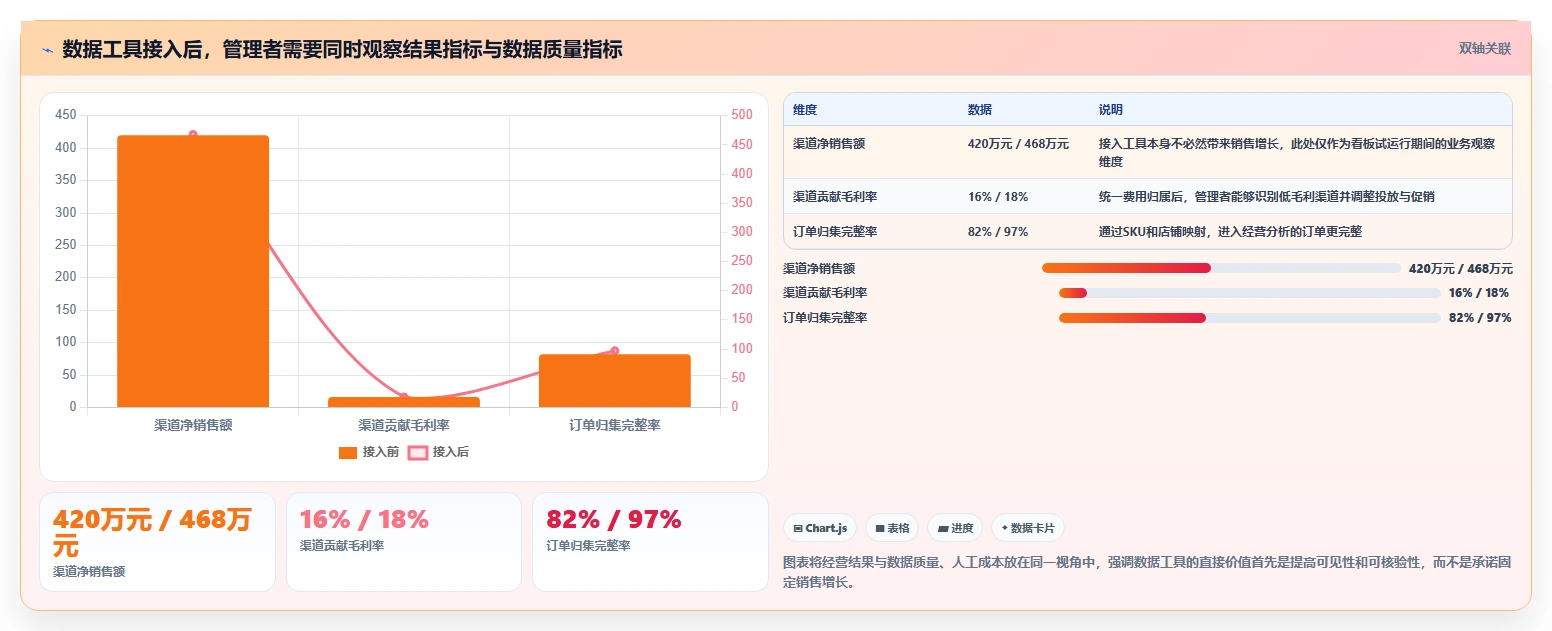Click the table description starting 接入工具本身不必然
The height and width of the screenshot is (631, 1552).
(1297, 152)
